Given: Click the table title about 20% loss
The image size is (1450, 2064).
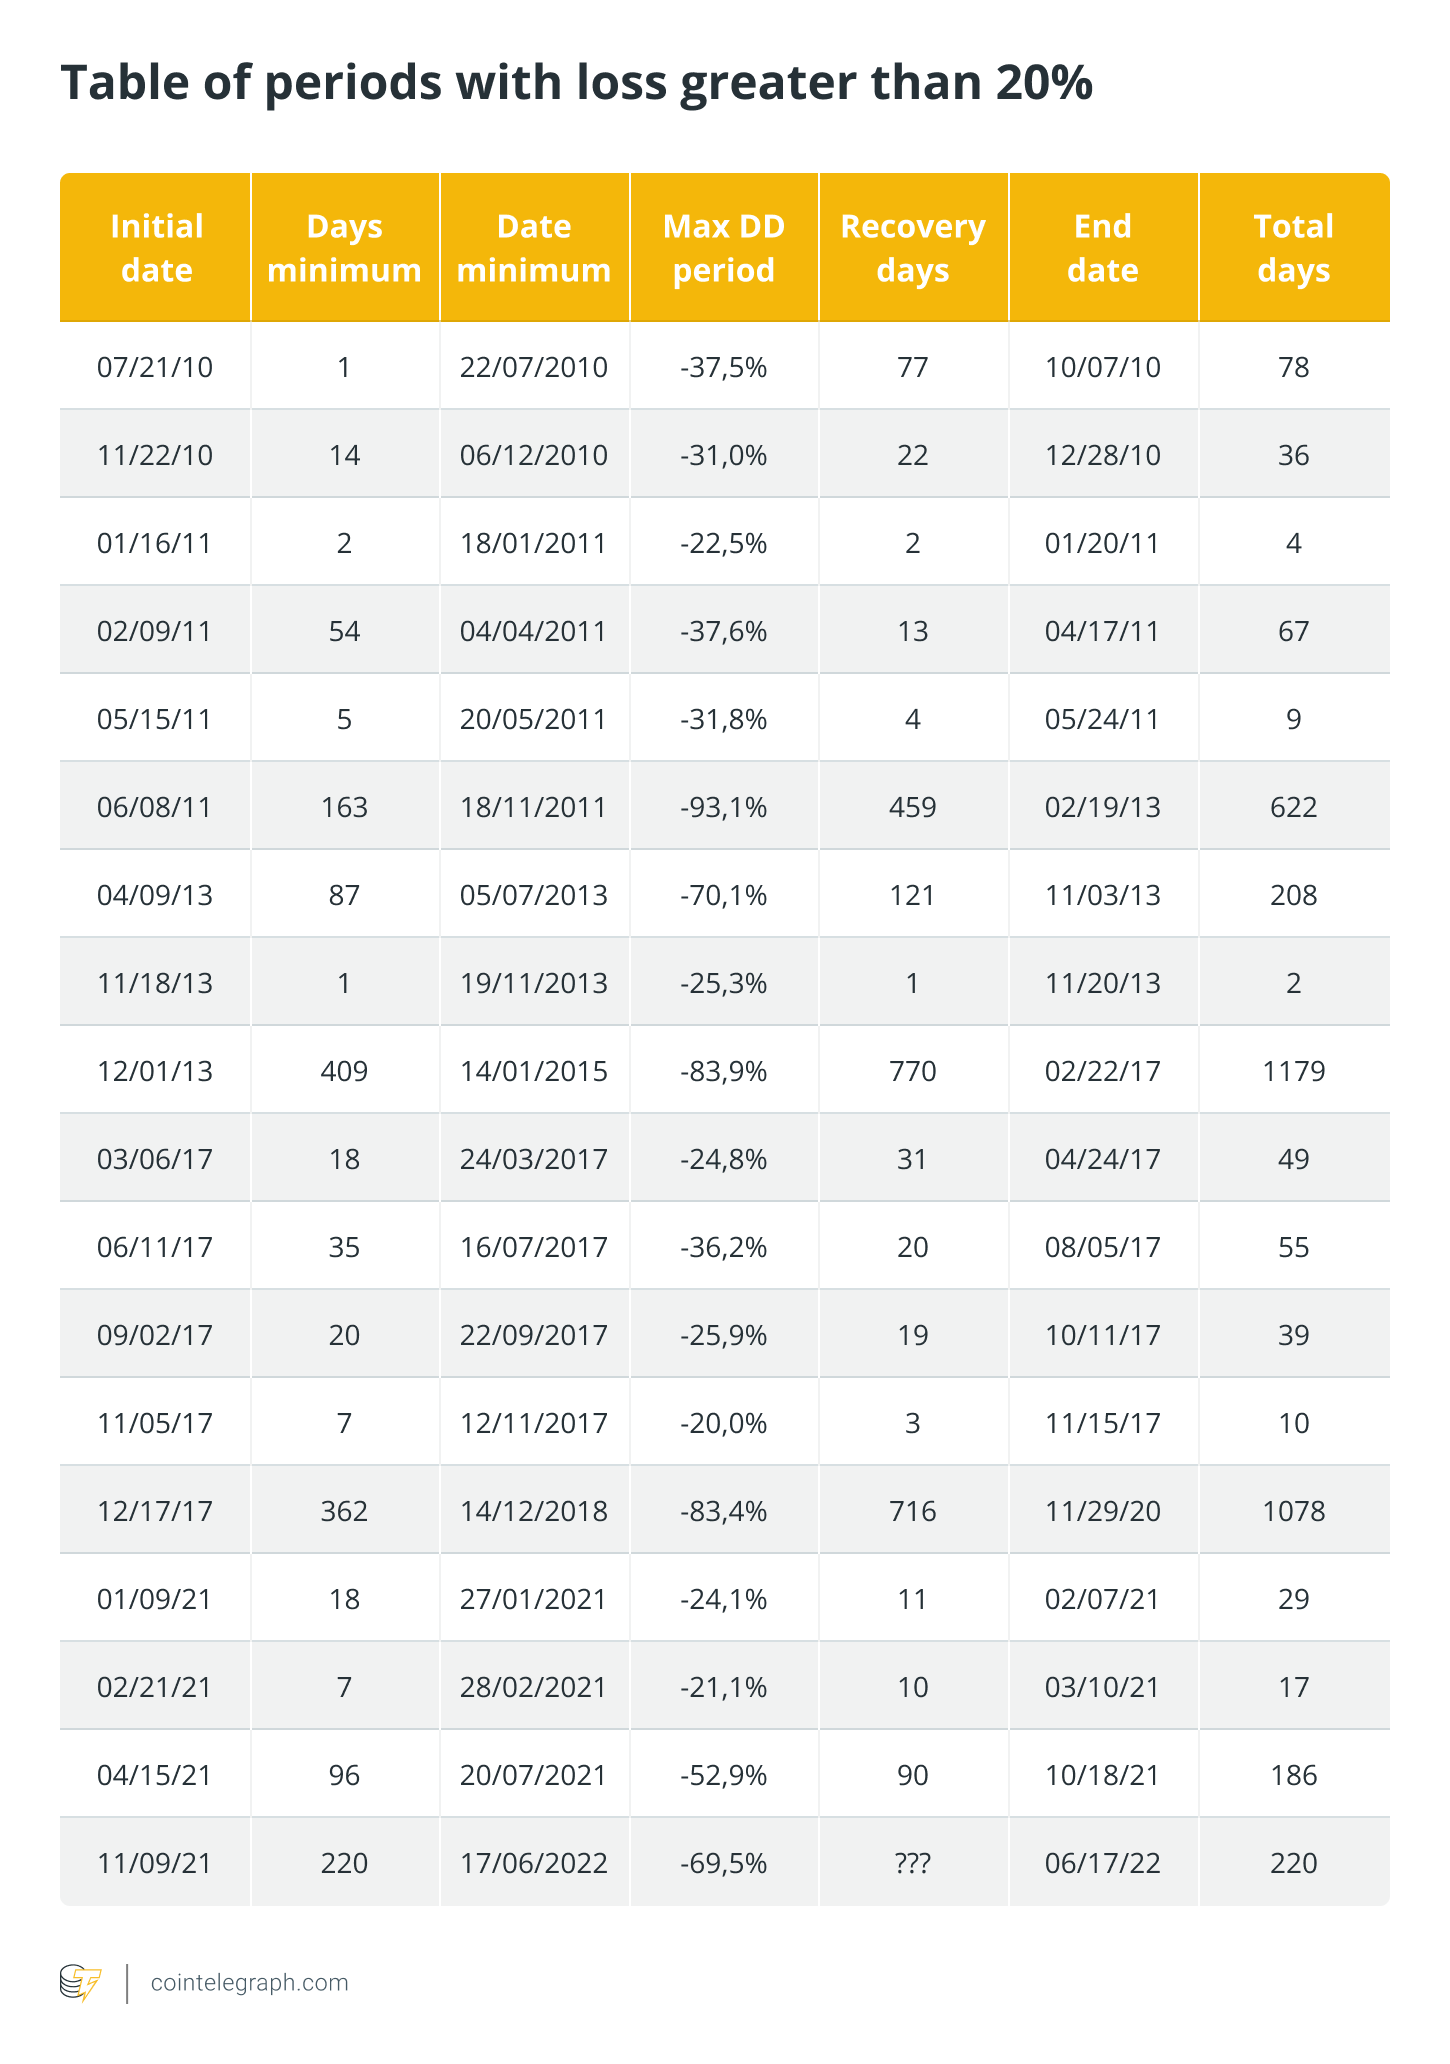Looking at the screenshot, I should 576,83.
